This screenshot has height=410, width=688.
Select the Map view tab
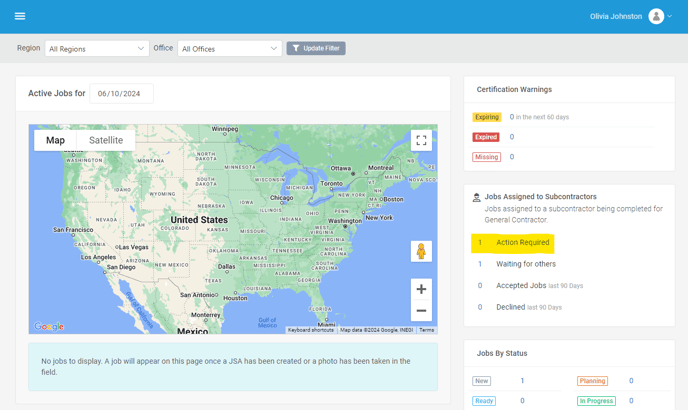pyautogui.click(x=55, y=140)
